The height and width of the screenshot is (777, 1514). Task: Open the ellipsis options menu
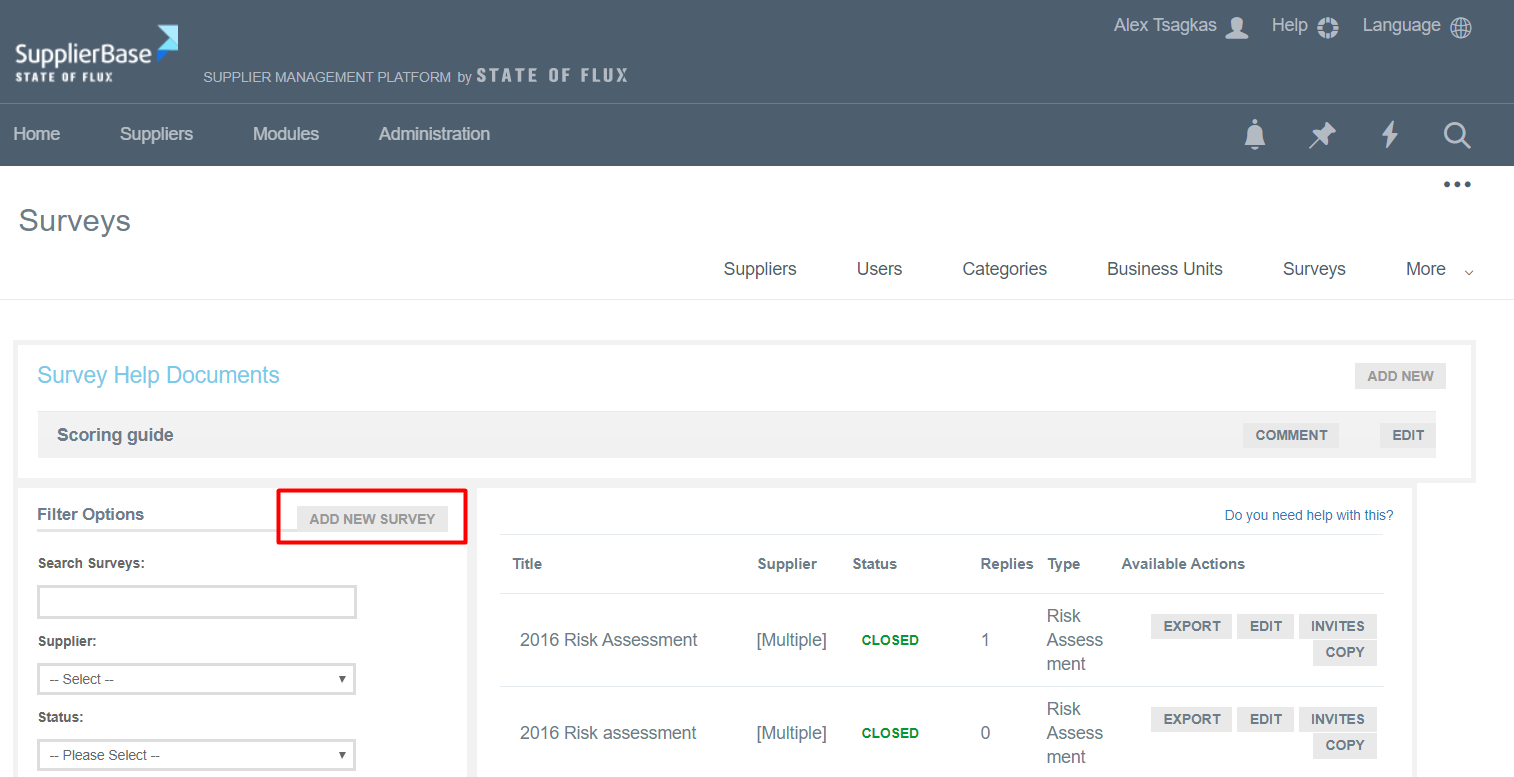(1457, 184)
